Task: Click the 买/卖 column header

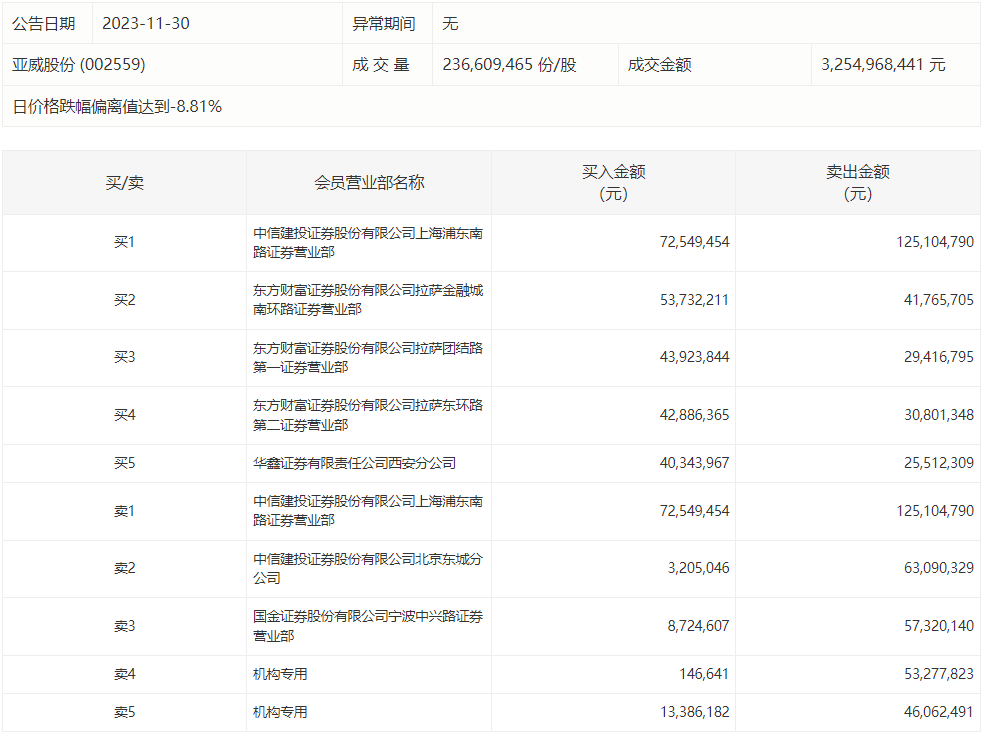Action: pyautogui.click(x=124, y=183)
